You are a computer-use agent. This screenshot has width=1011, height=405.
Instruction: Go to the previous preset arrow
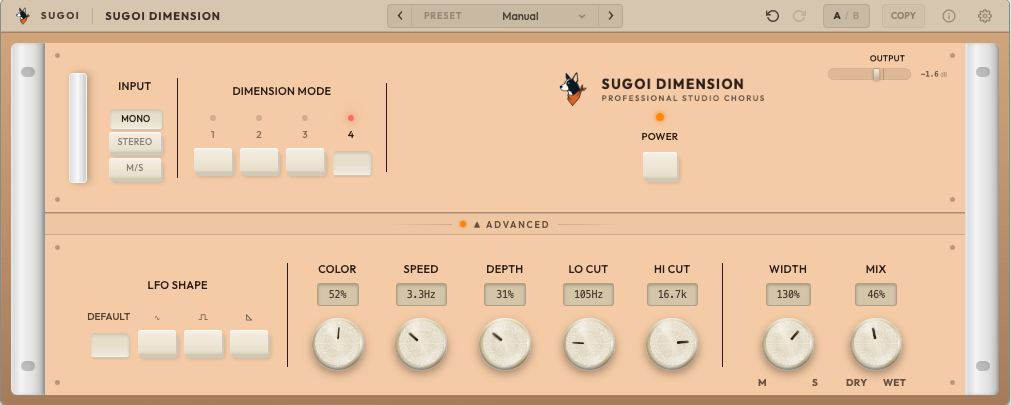point(400,16)
